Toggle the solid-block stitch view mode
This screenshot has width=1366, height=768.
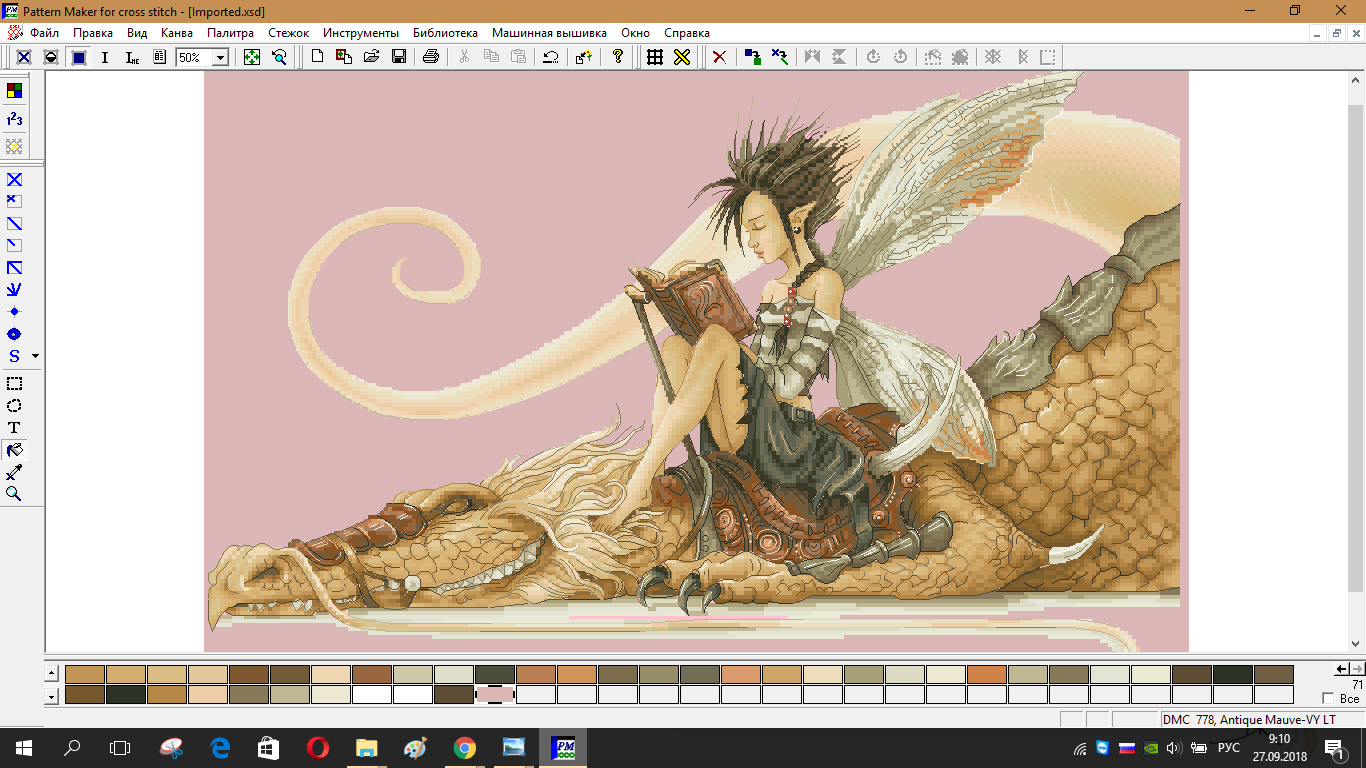point(78,57)
